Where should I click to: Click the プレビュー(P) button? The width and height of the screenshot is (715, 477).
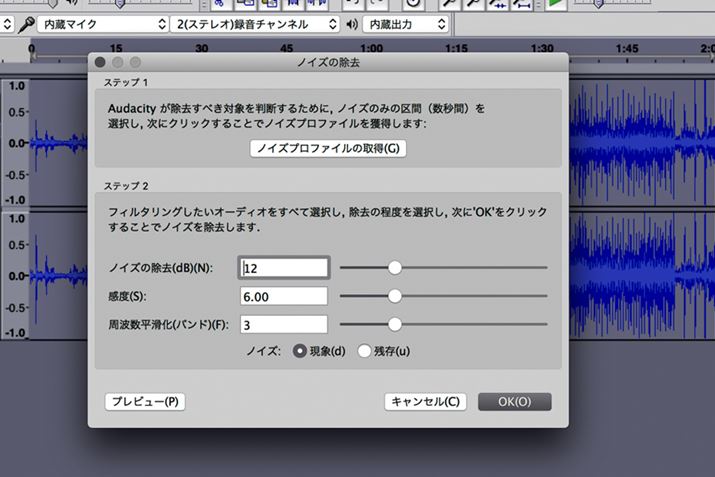click(145, 401)
